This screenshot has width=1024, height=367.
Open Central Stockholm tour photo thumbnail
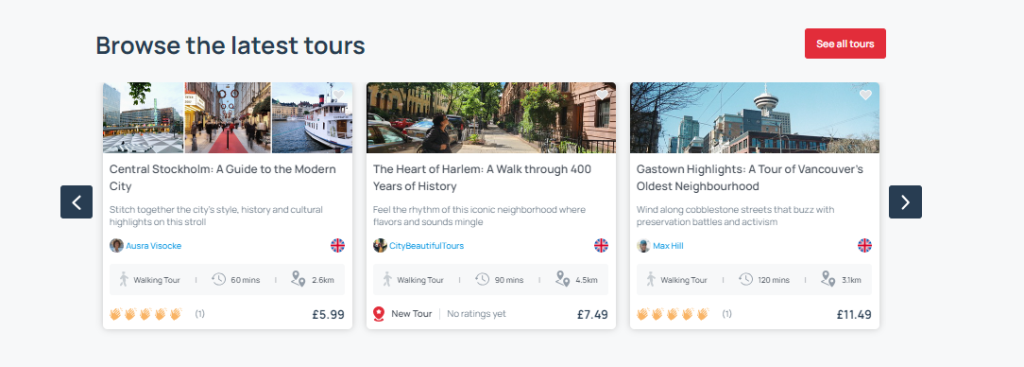point(227,118)
